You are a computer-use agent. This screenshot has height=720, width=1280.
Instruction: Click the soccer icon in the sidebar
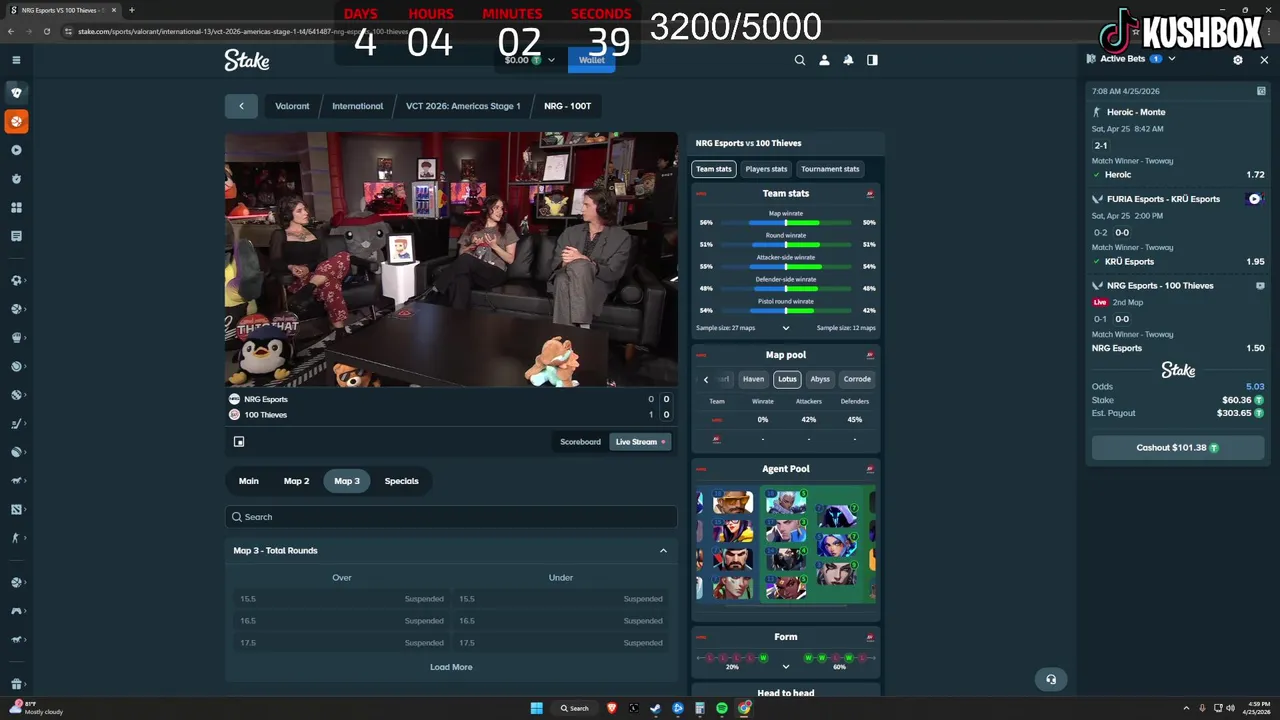(16, 281)
